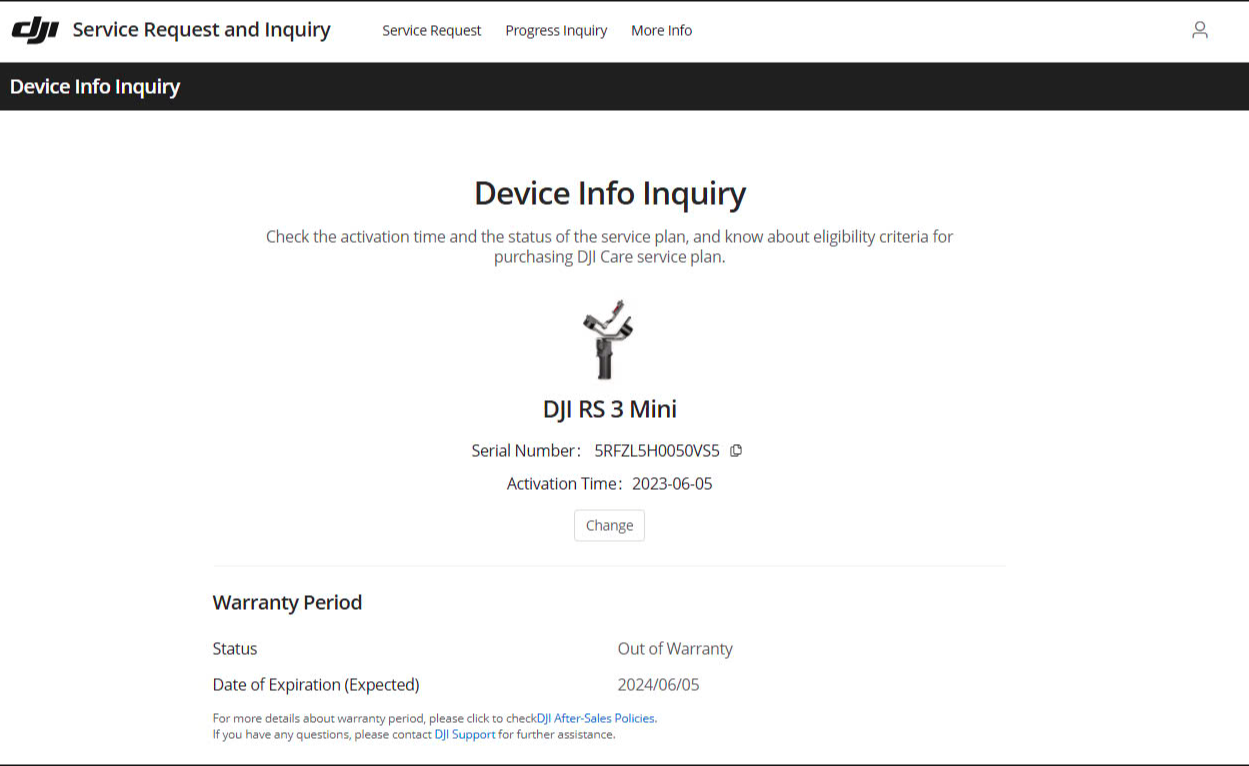Viewport: 1249px width, 766px height.
Task: Open DJI After-Sales Policies link
Action: (596, 718)
